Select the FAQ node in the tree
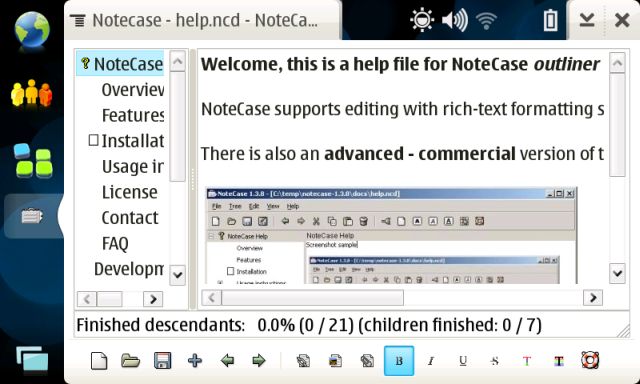 coord(115,244)
